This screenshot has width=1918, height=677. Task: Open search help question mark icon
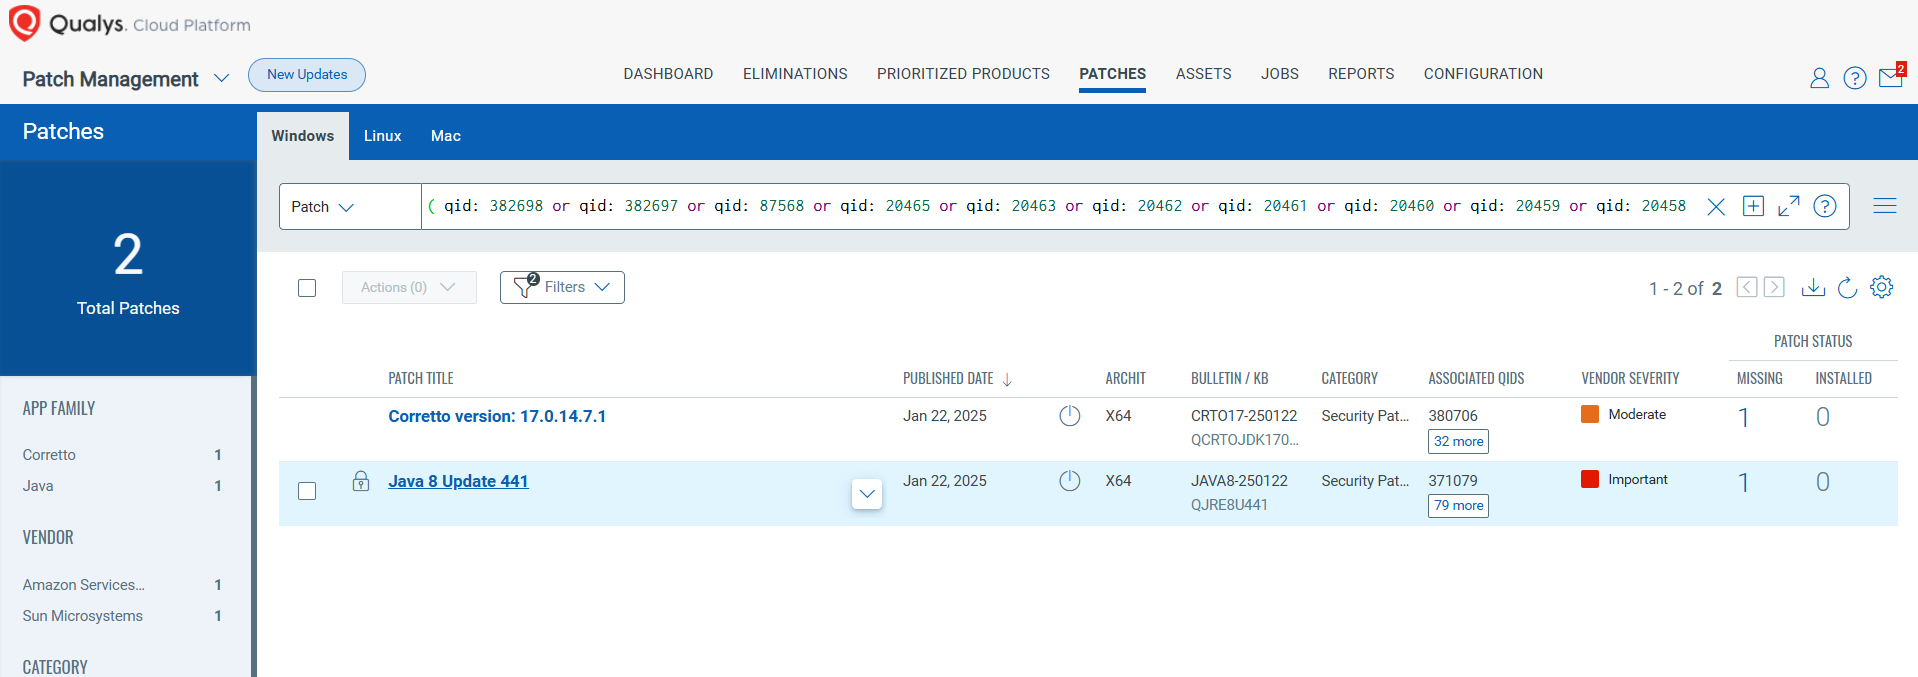[1825, 206]
